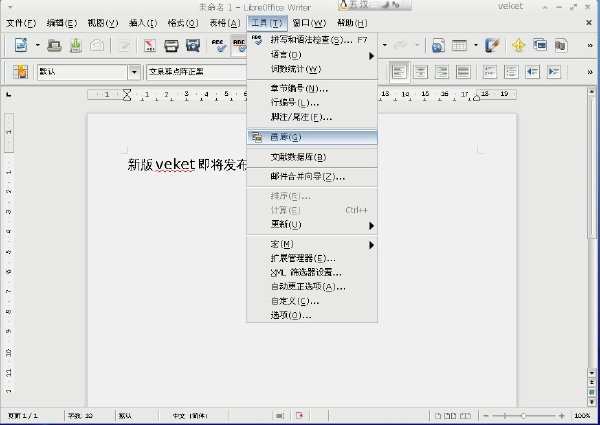600x425 pixels.
Task: Click the 100% zoom level in status bar
Action: point(582,416)
